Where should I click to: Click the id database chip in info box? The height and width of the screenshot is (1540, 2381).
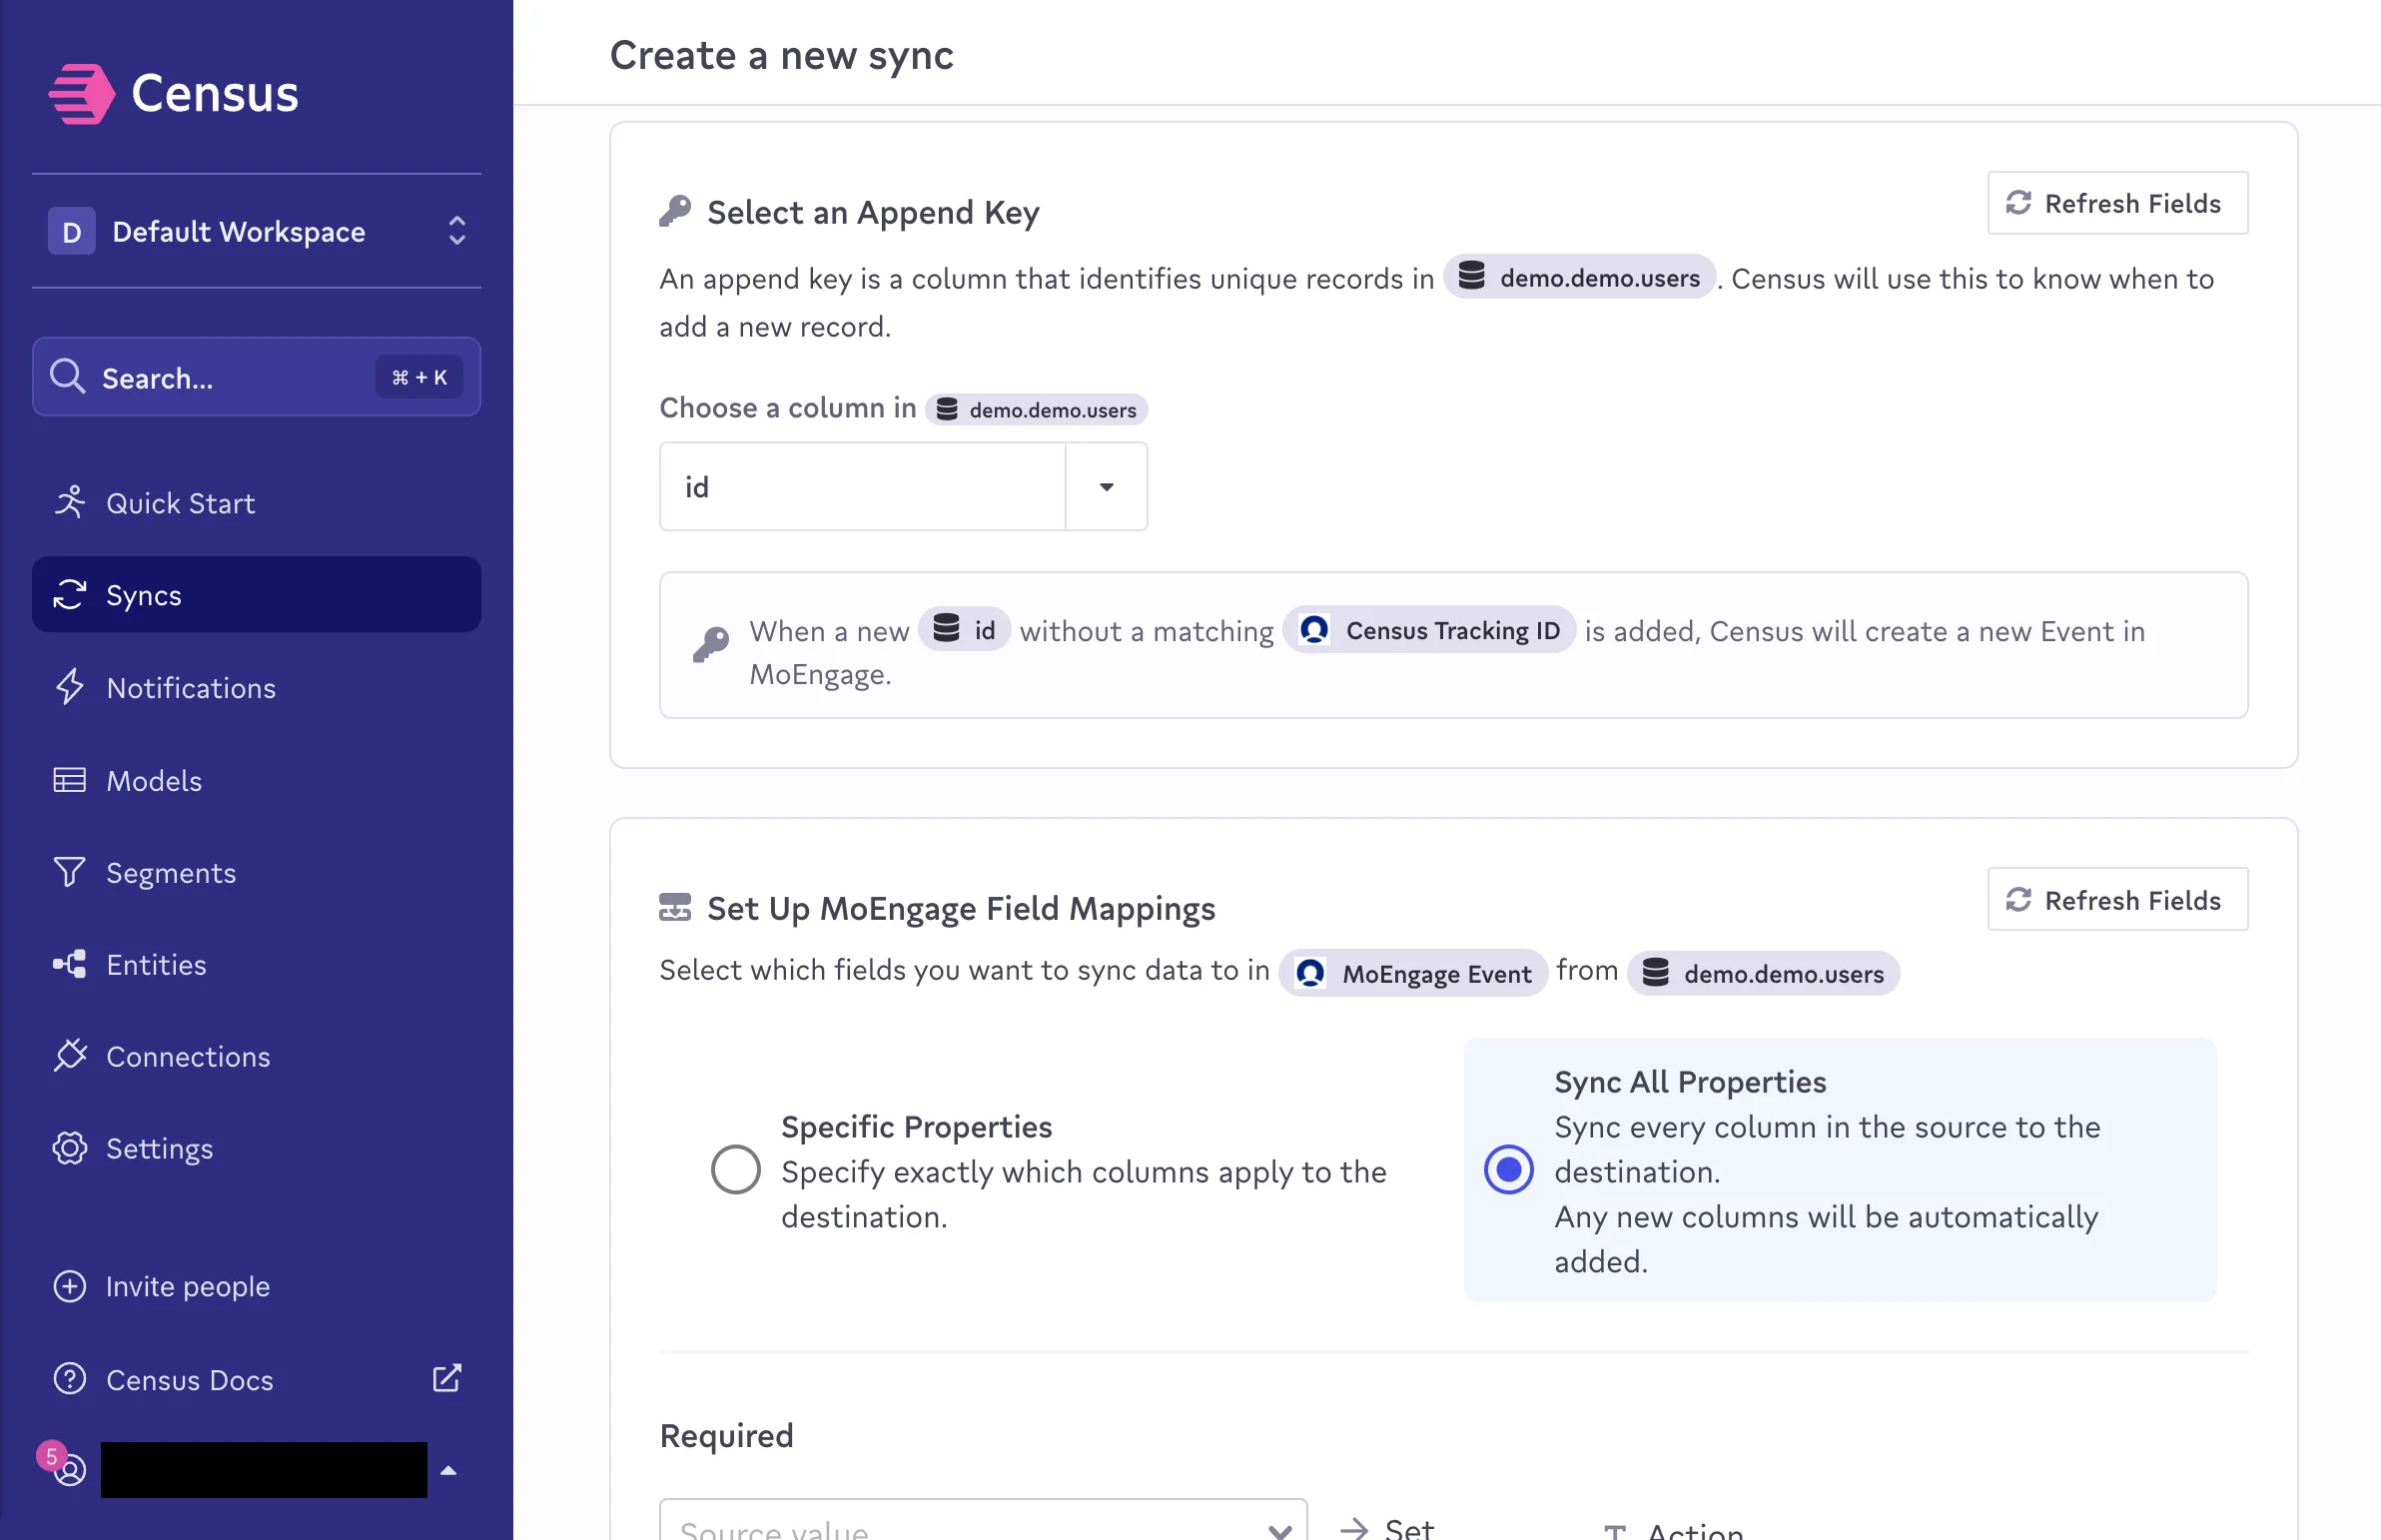[964, 630]
